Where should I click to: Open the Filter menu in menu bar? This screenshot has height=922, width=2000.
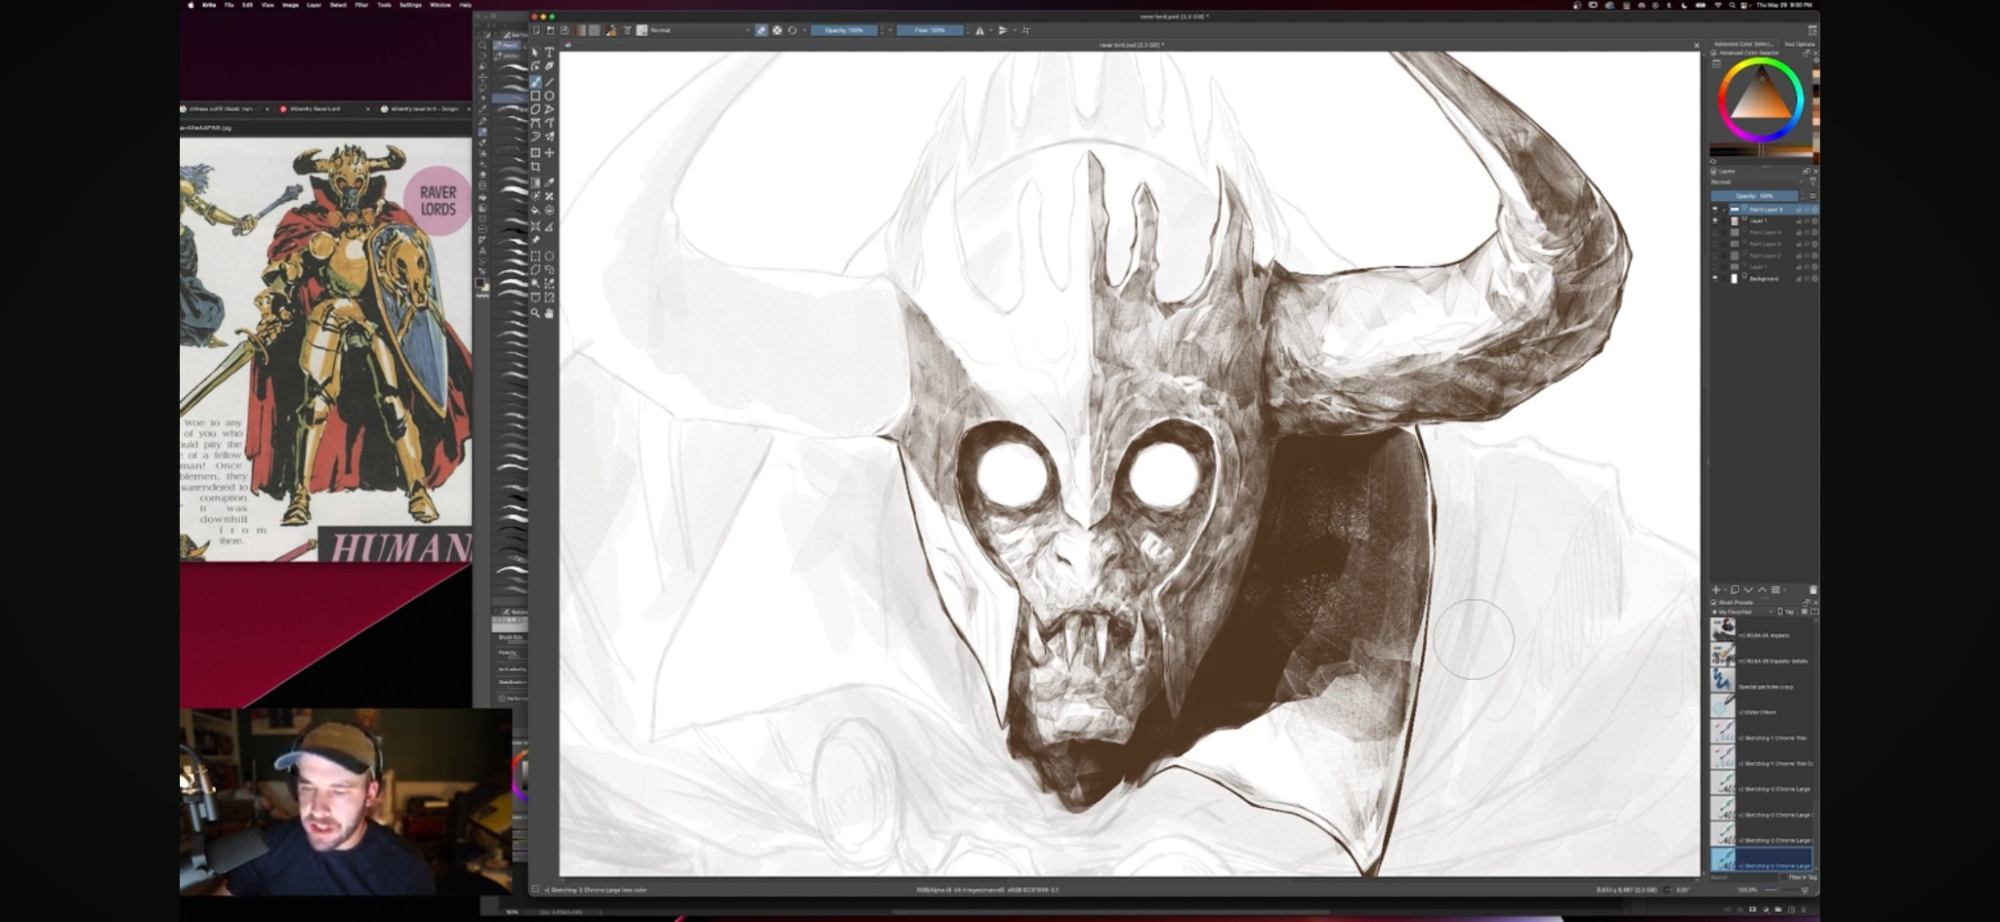click(361, 5)
